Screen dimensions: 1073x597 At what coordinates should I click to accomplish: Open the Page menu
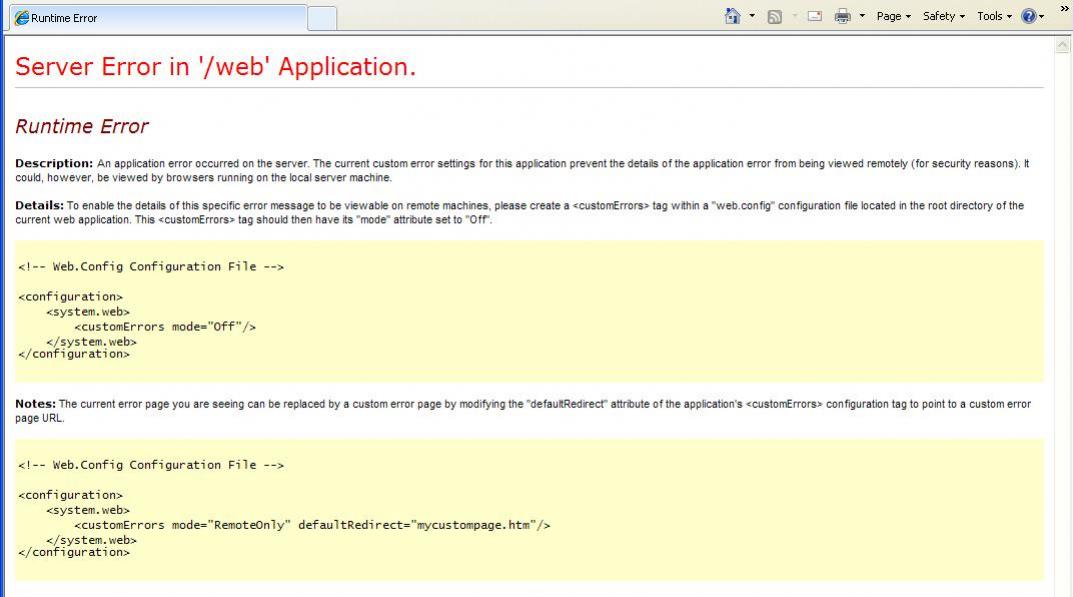pyautogui.click(x=893, y=16)
